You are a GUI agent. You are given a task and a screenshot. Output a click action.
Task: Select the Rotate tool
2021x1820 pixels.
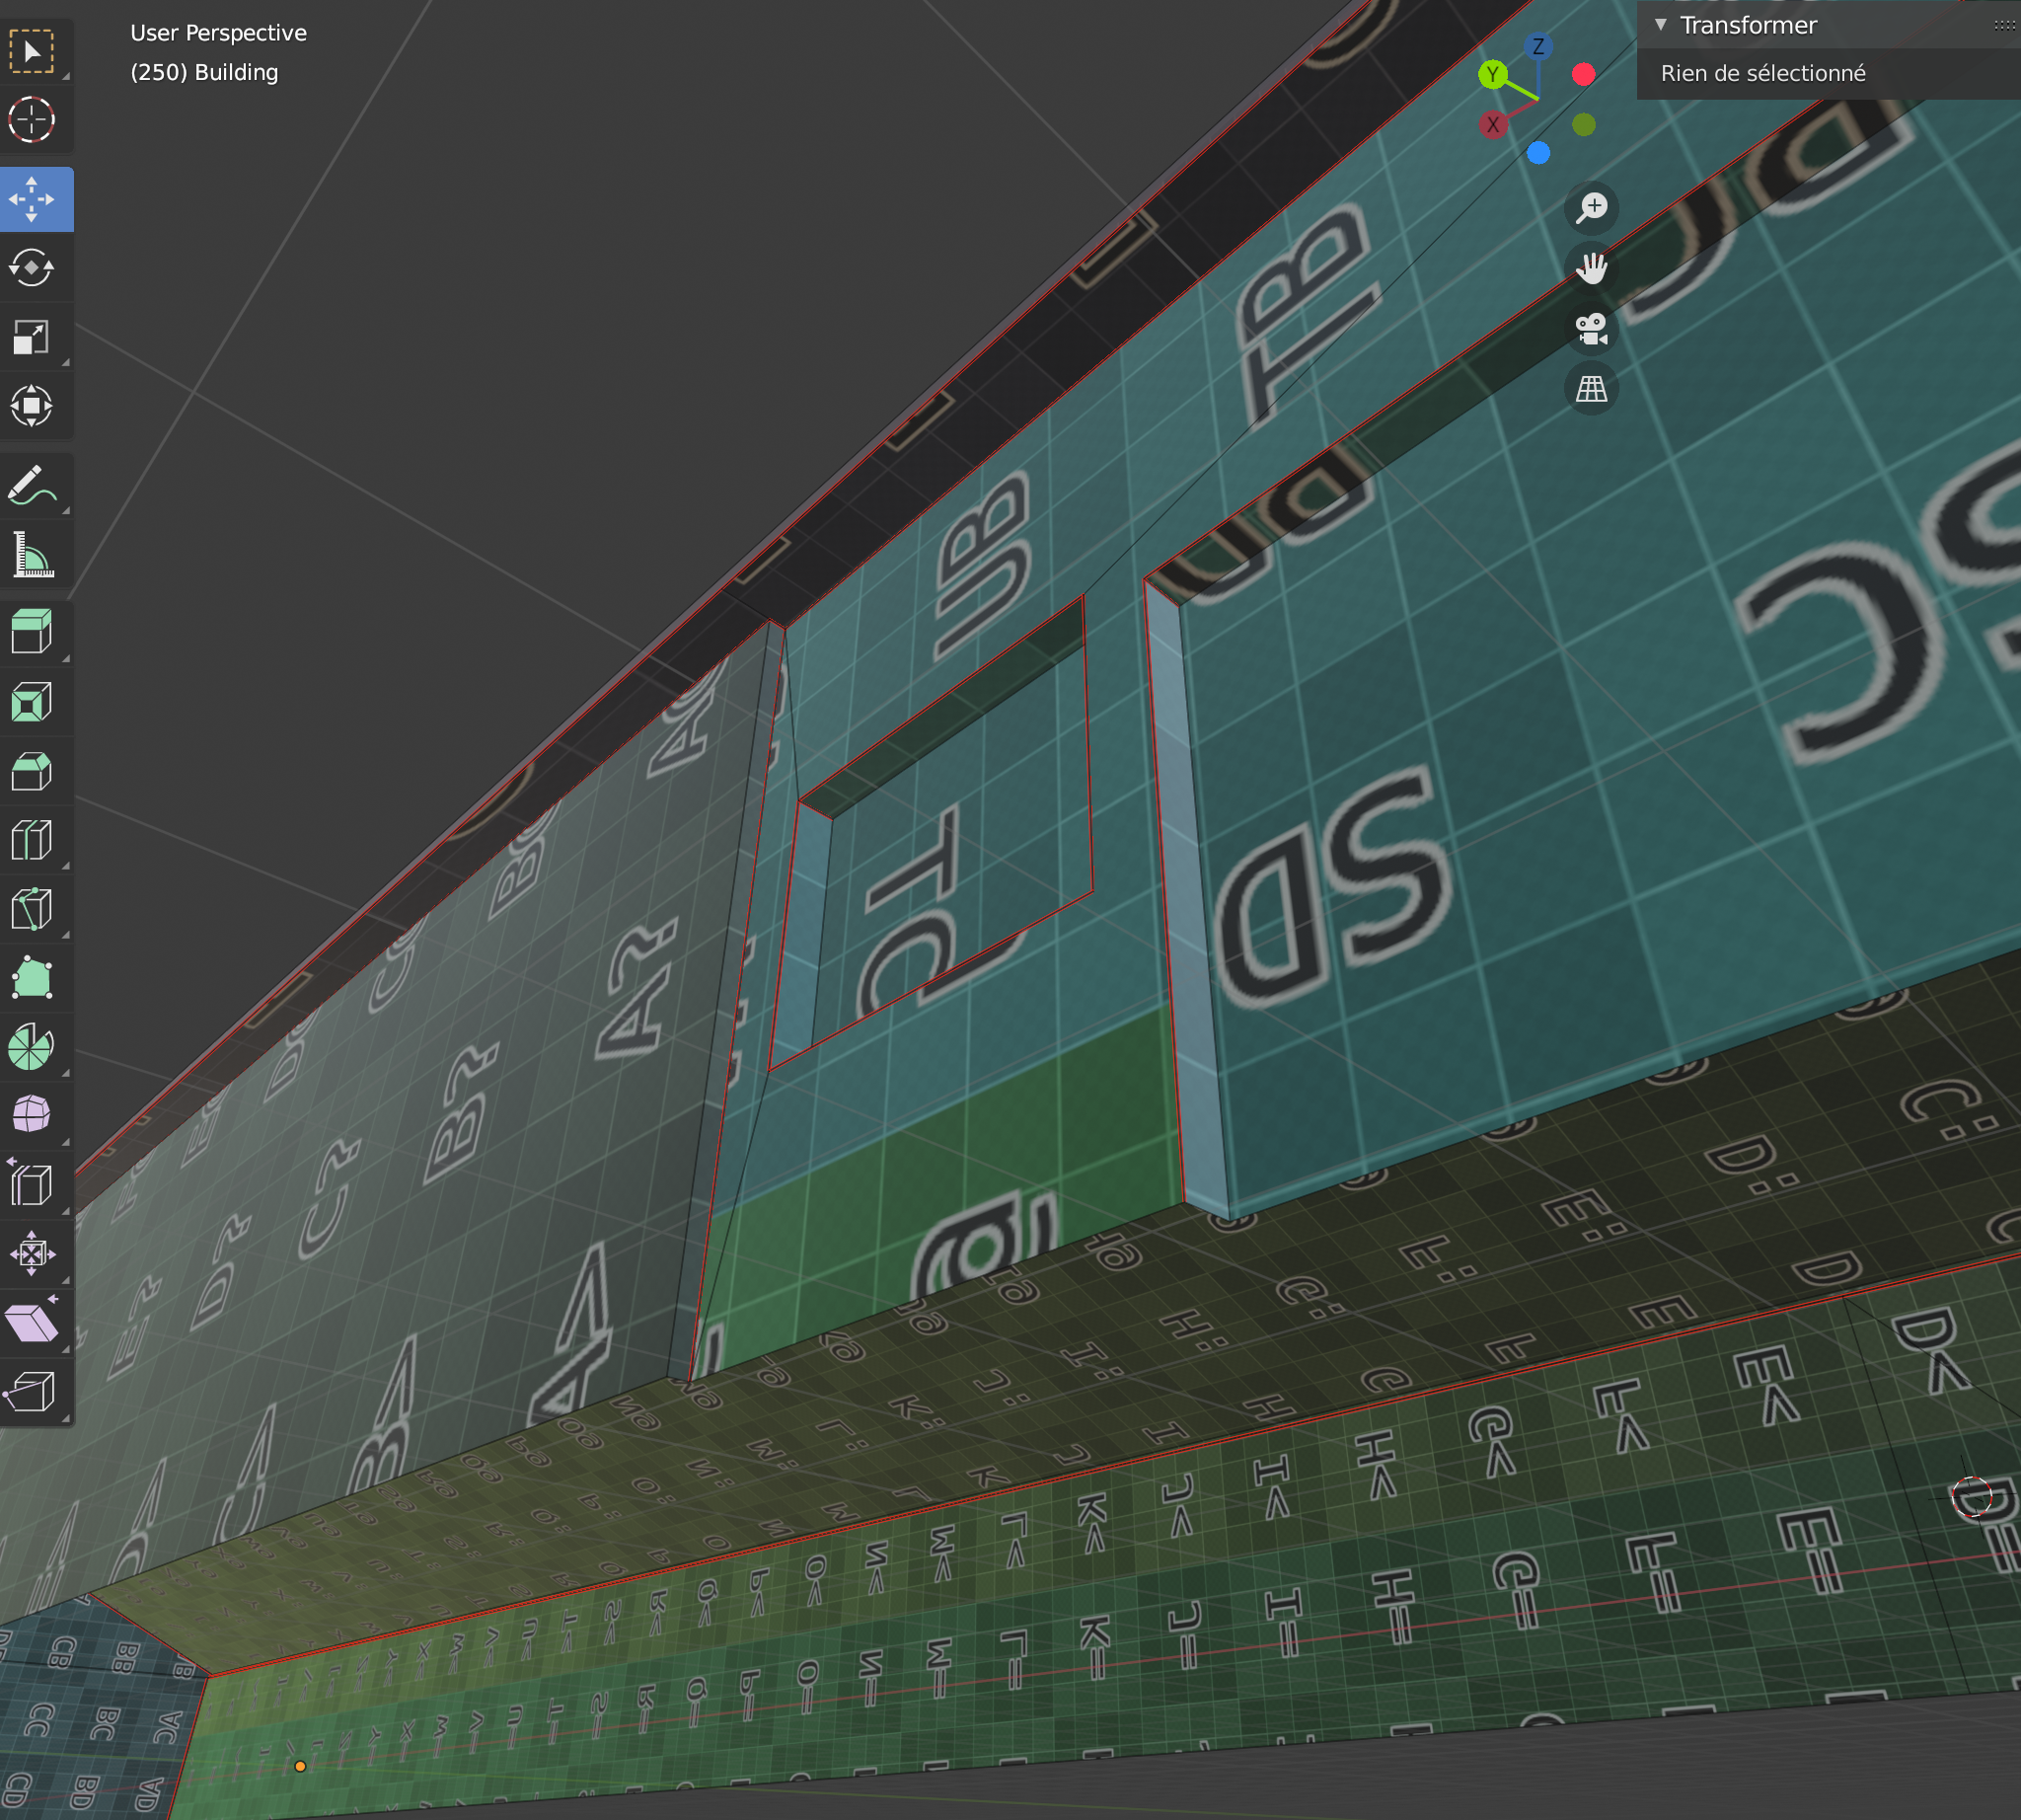(x=32, y=268)
